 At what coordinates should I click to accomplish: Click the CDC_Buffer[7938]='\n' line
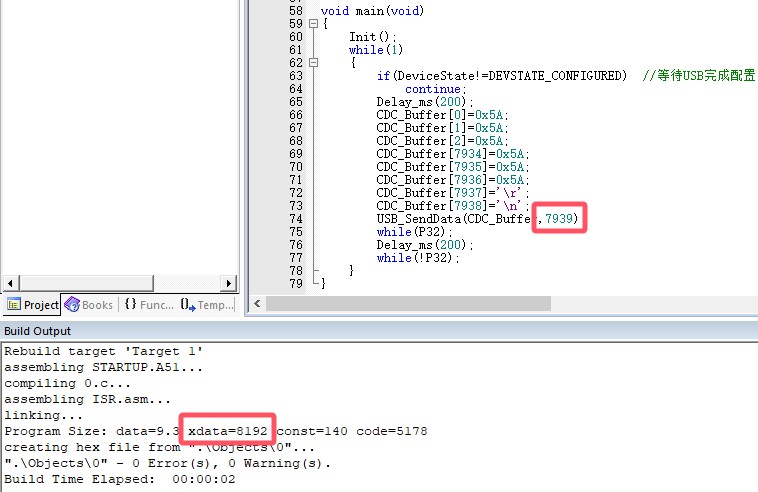[452, 206]
